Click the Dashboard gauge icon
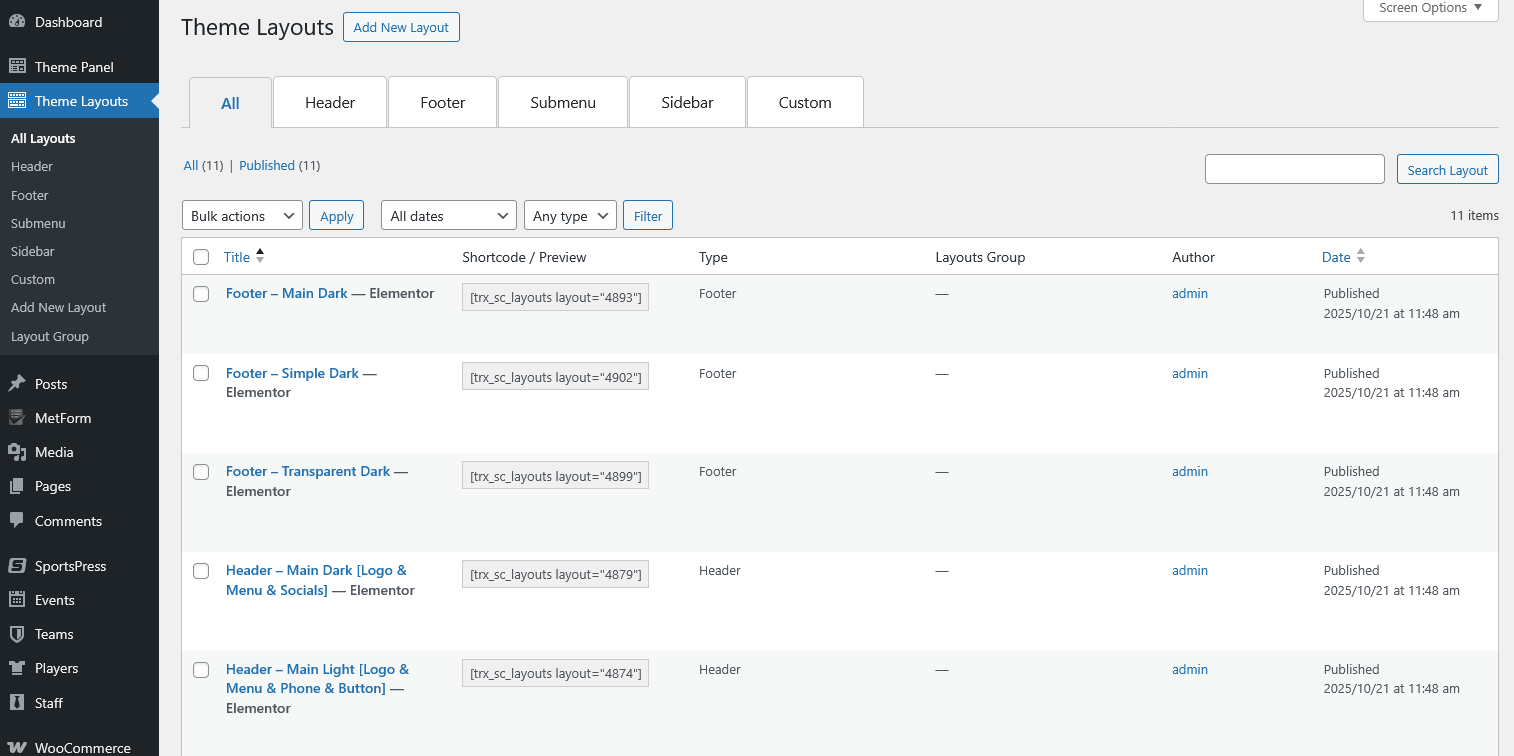Viewport: 1514px width, 756px height. (x=17, y=22)
